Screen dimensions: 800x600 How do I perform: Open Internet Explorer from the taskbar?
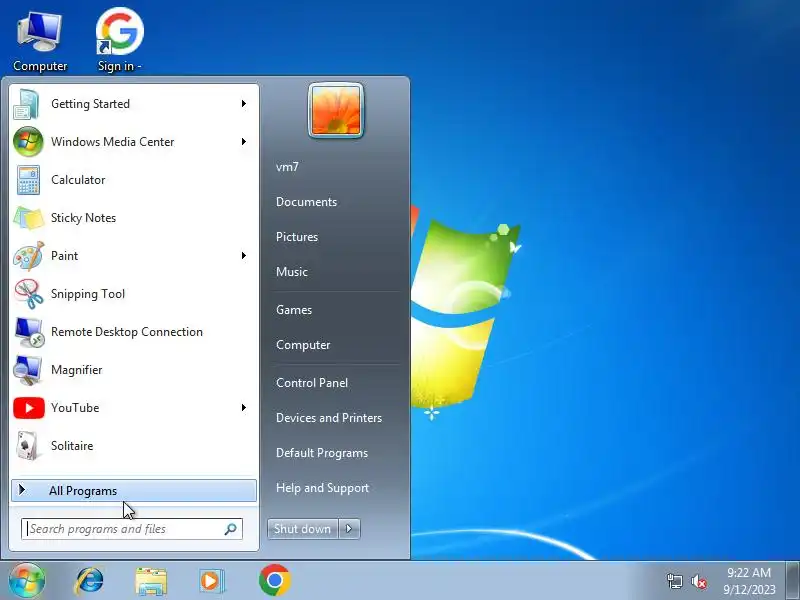pyautogui.click(x=89, y=581)
